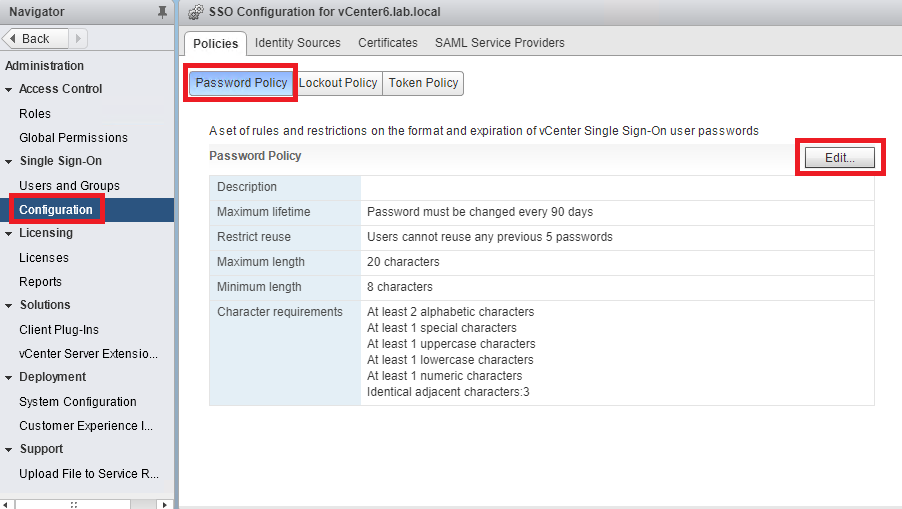Collapse the Access Control section
The height and width of the screenshot is (509, 902).
click(x=9, y=89)
